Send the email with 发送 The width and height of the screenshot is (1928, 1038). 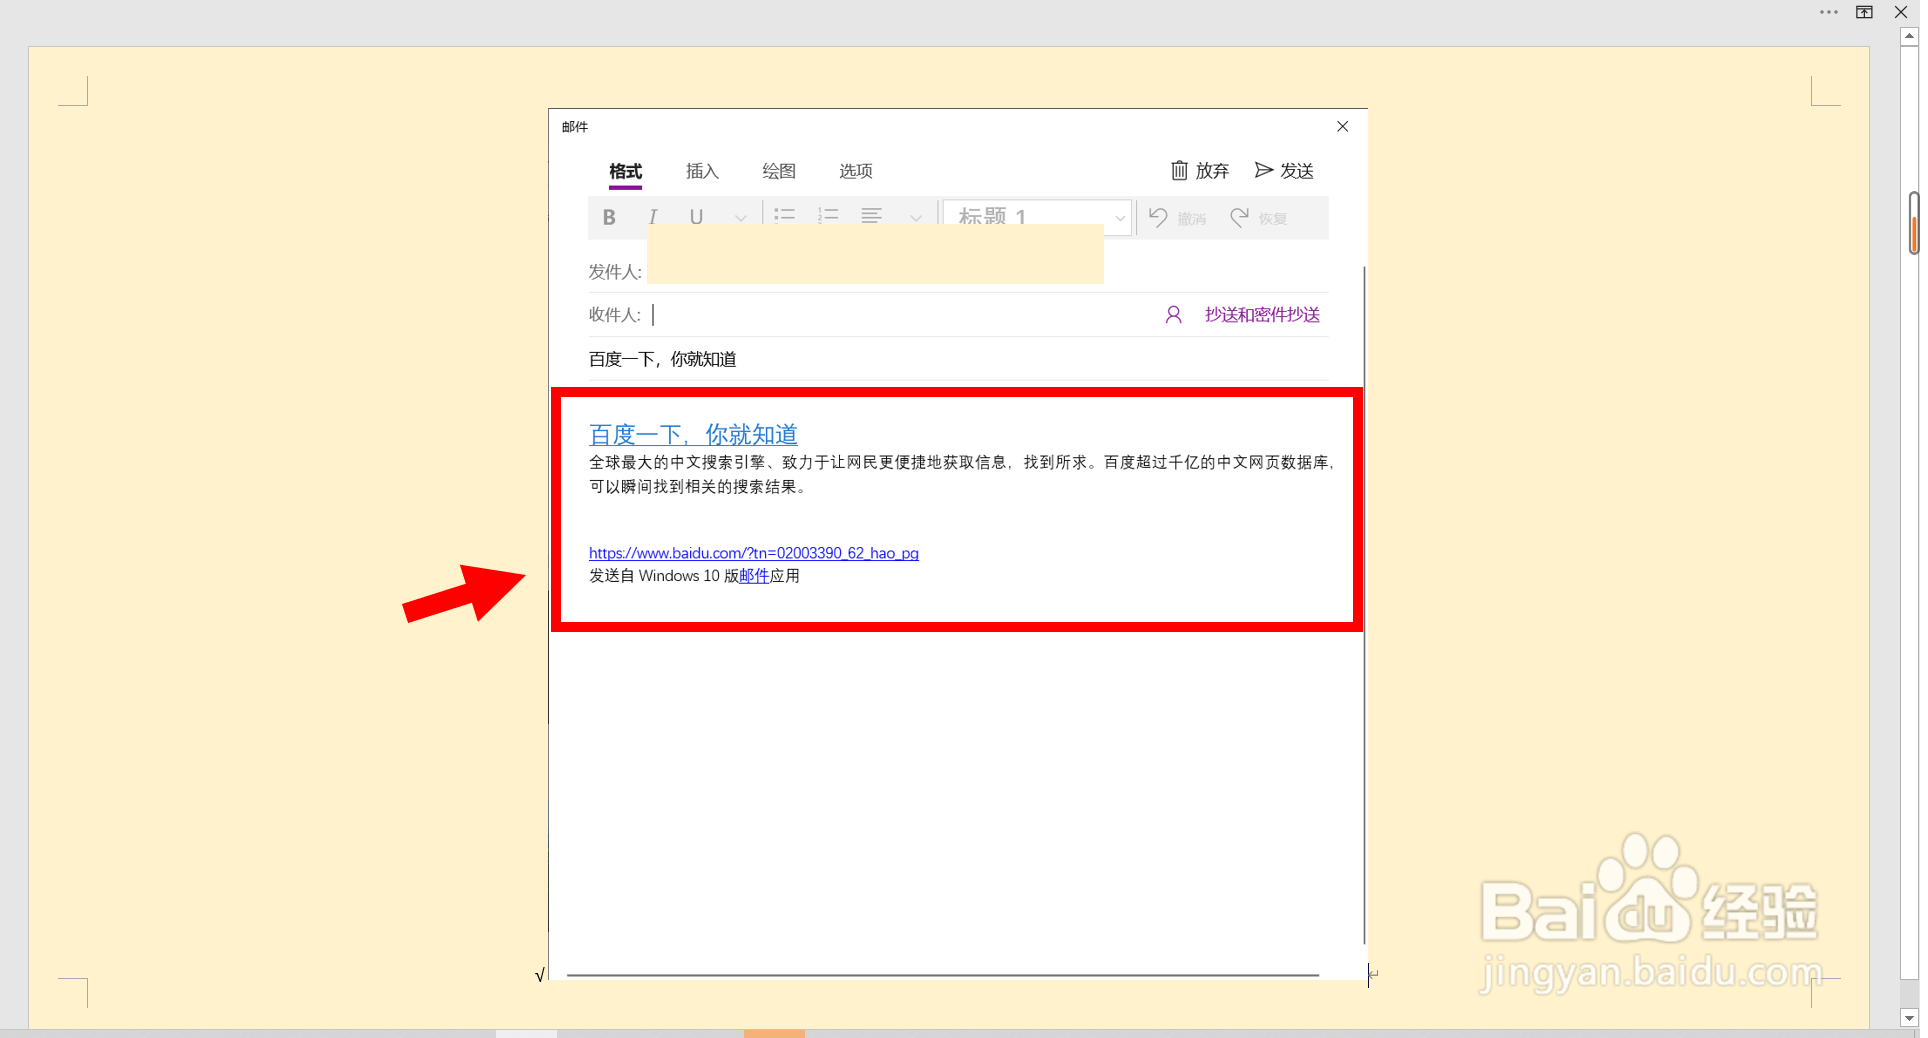click(x=1284, y=171)
